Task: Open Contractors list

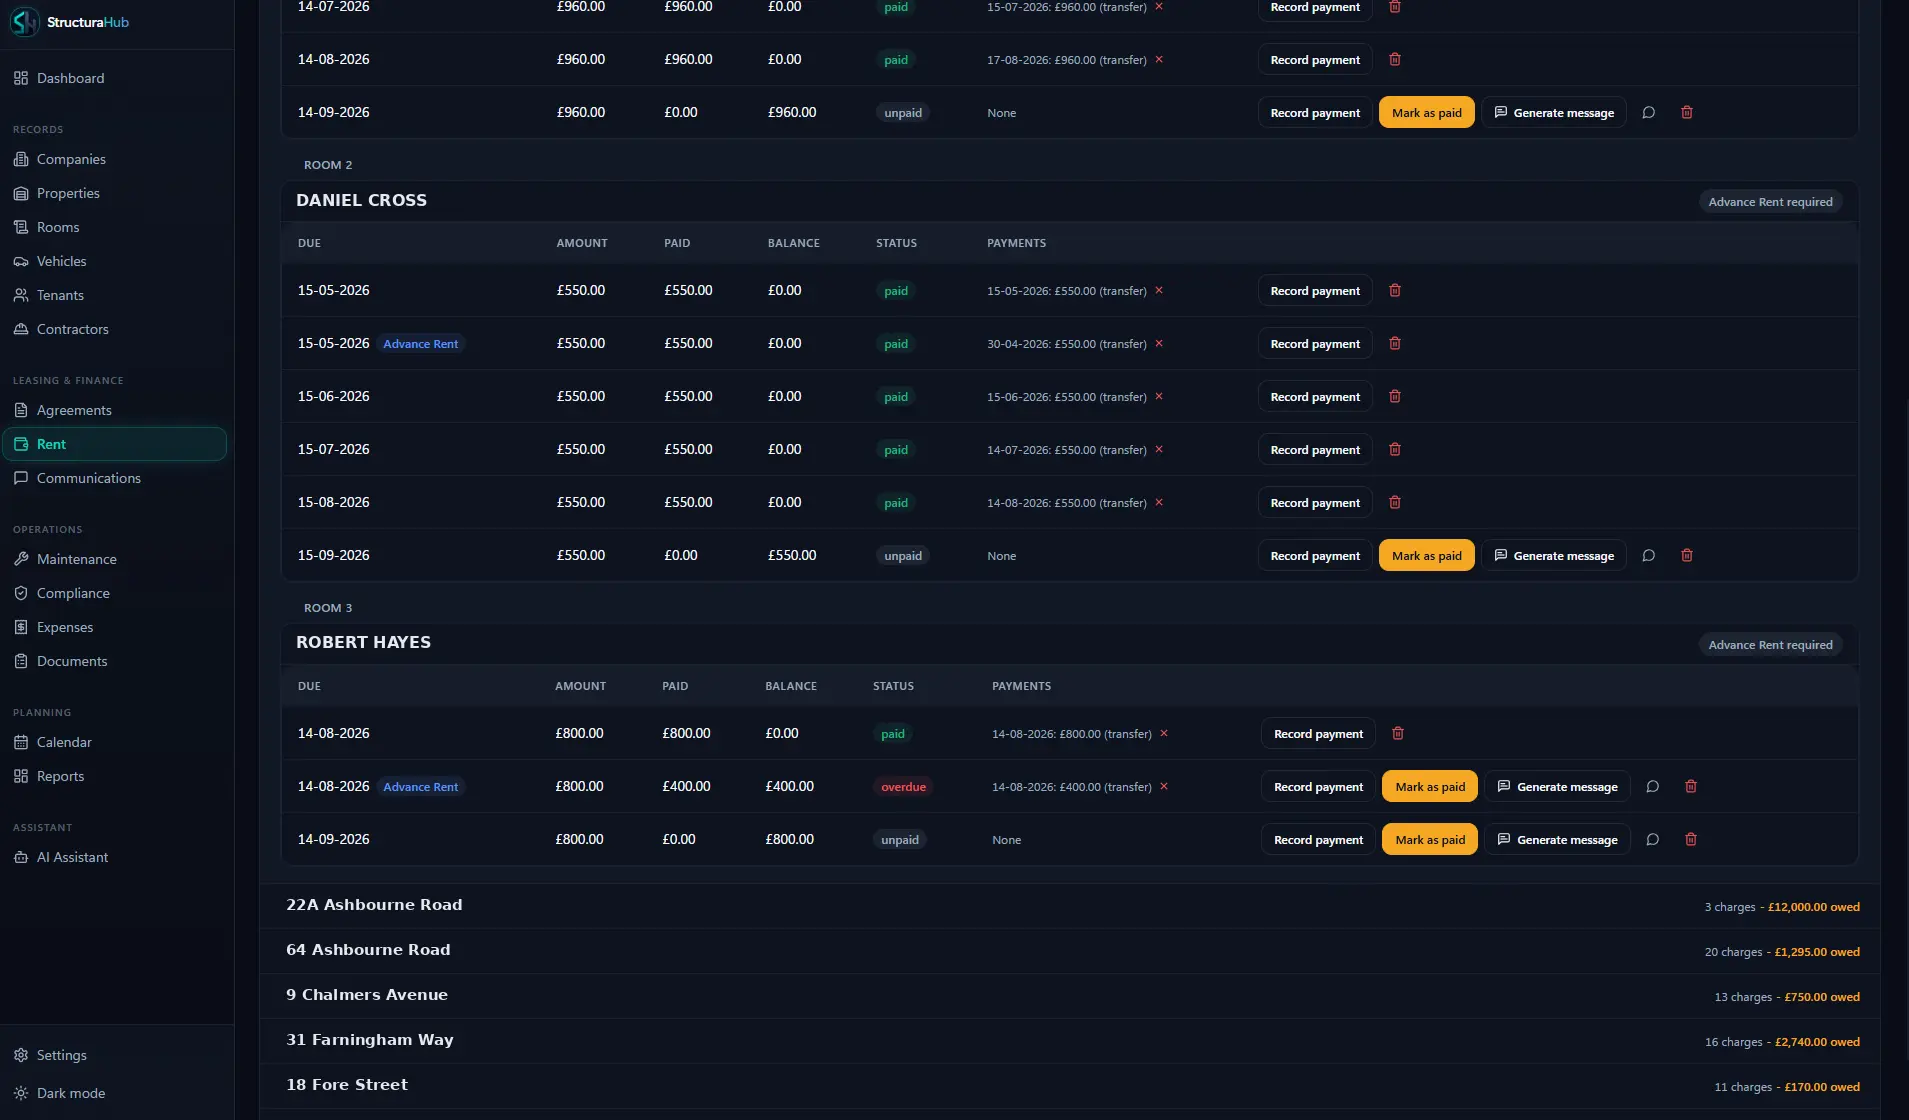Action: (72, 329)
